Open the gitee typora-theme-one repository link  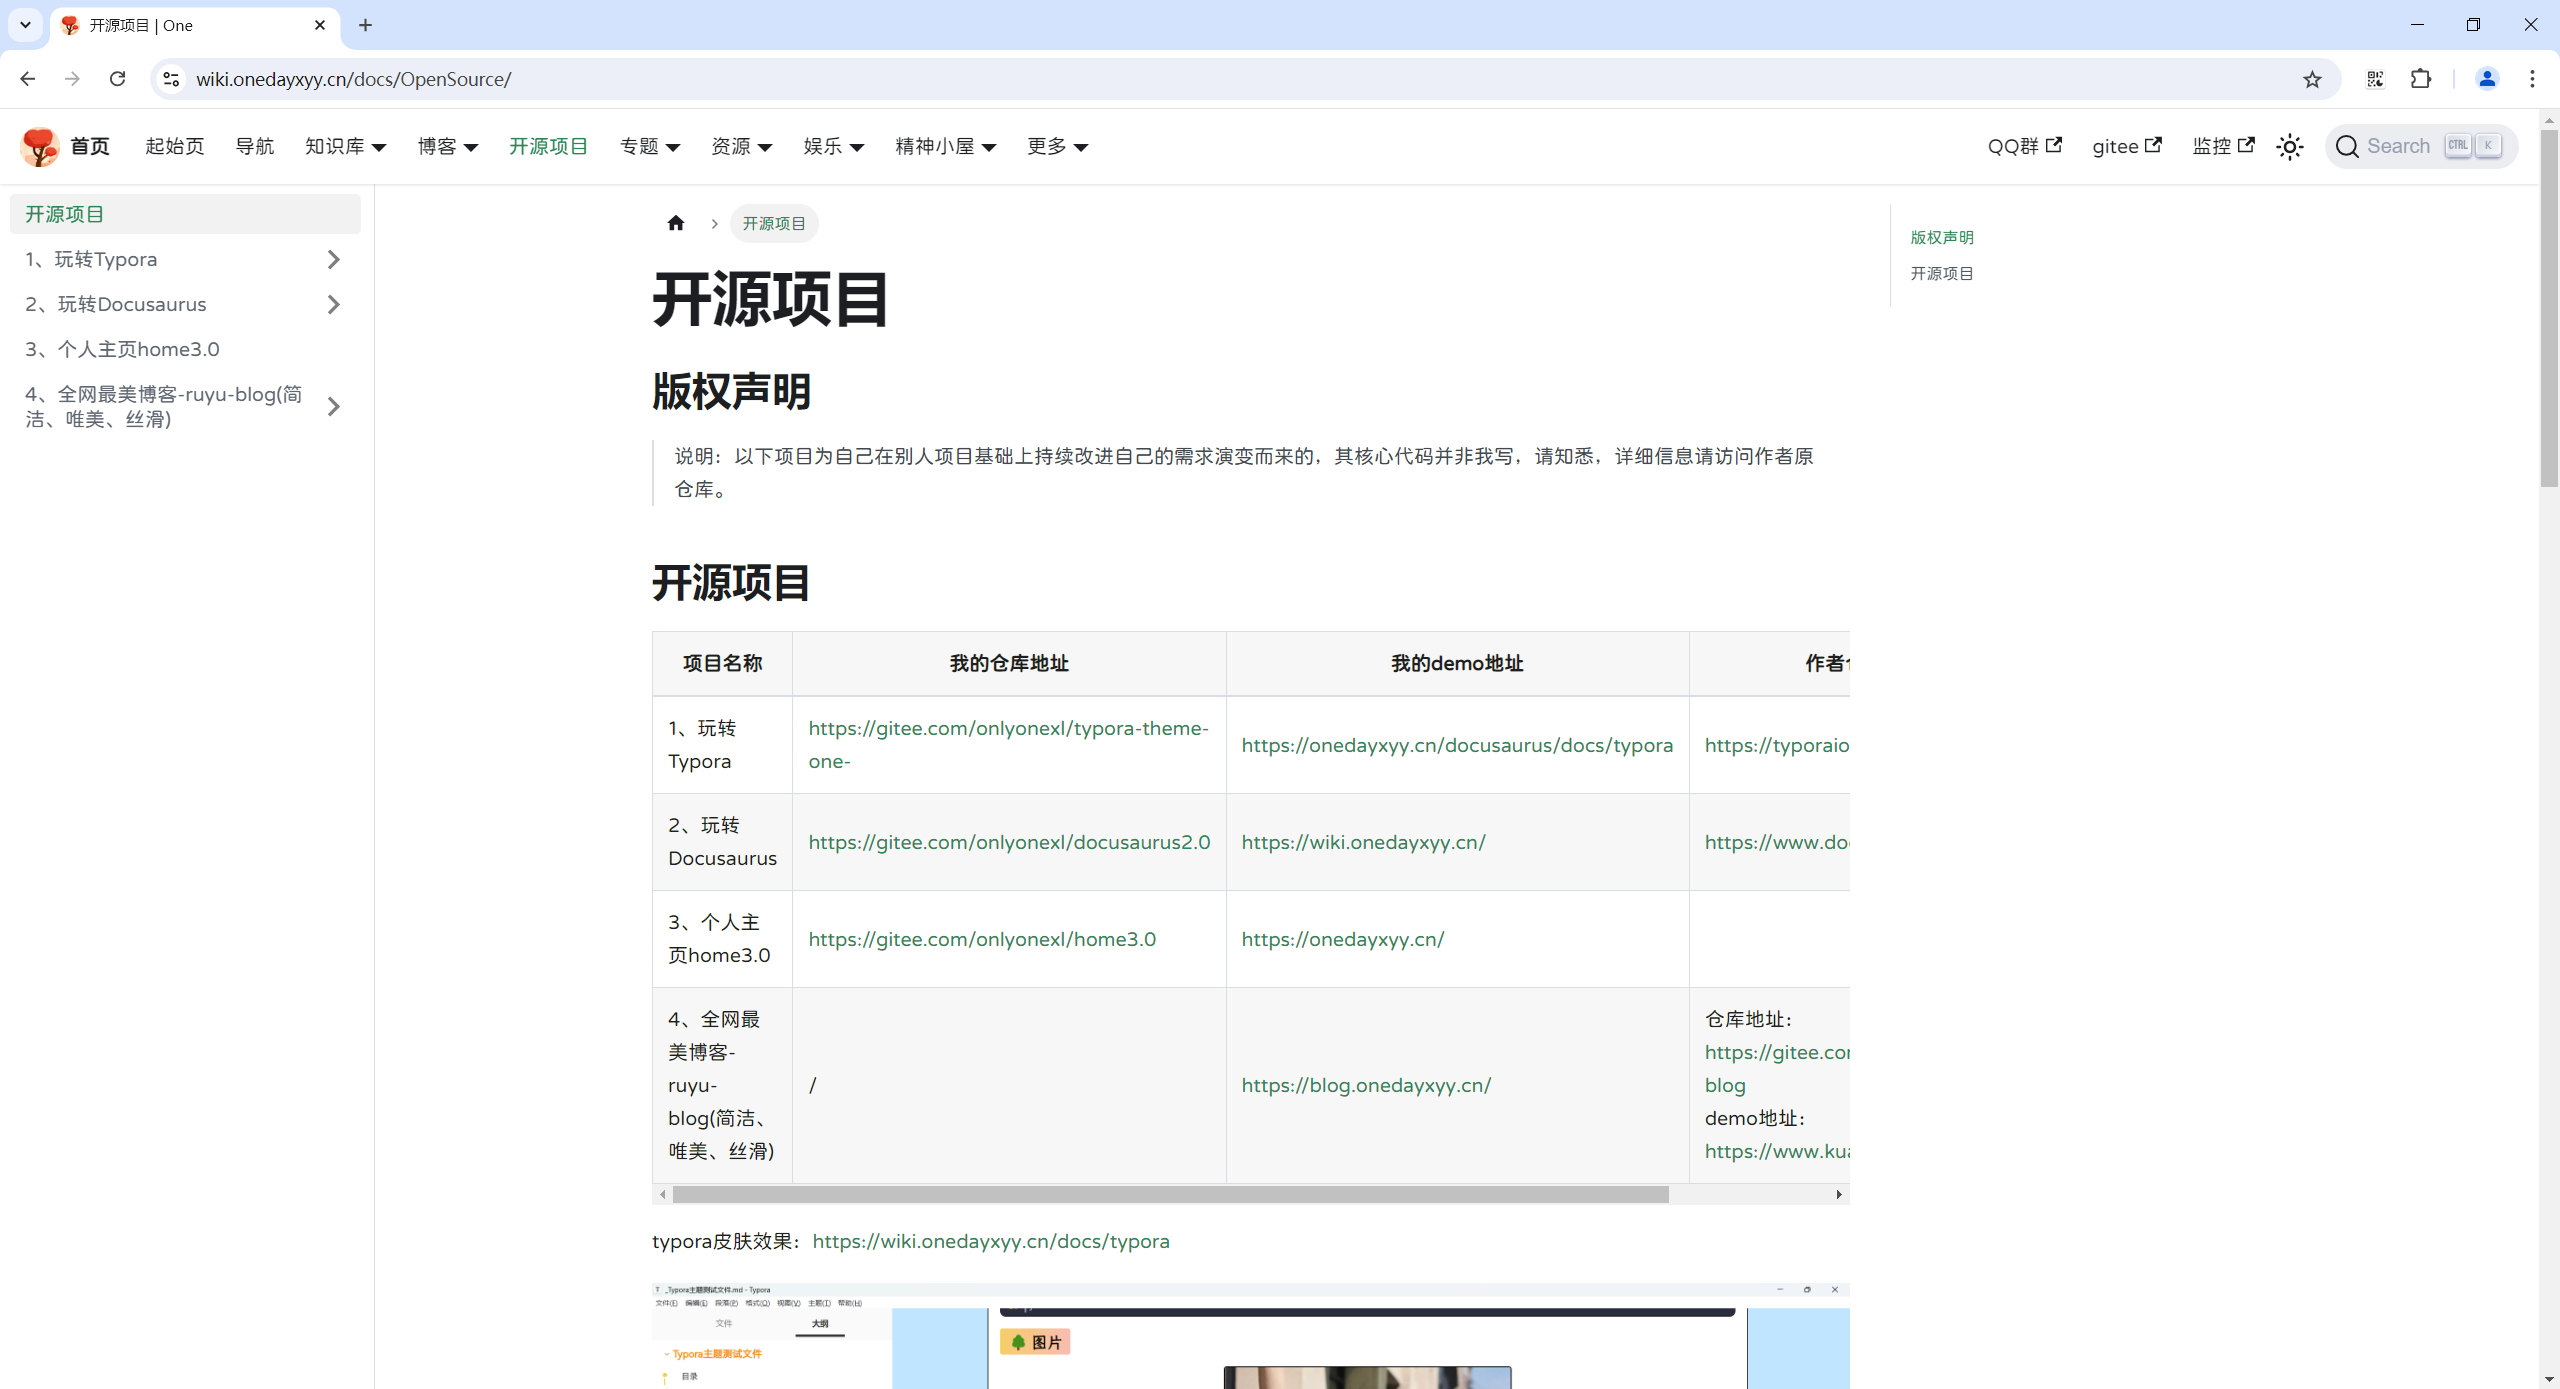1008,744
